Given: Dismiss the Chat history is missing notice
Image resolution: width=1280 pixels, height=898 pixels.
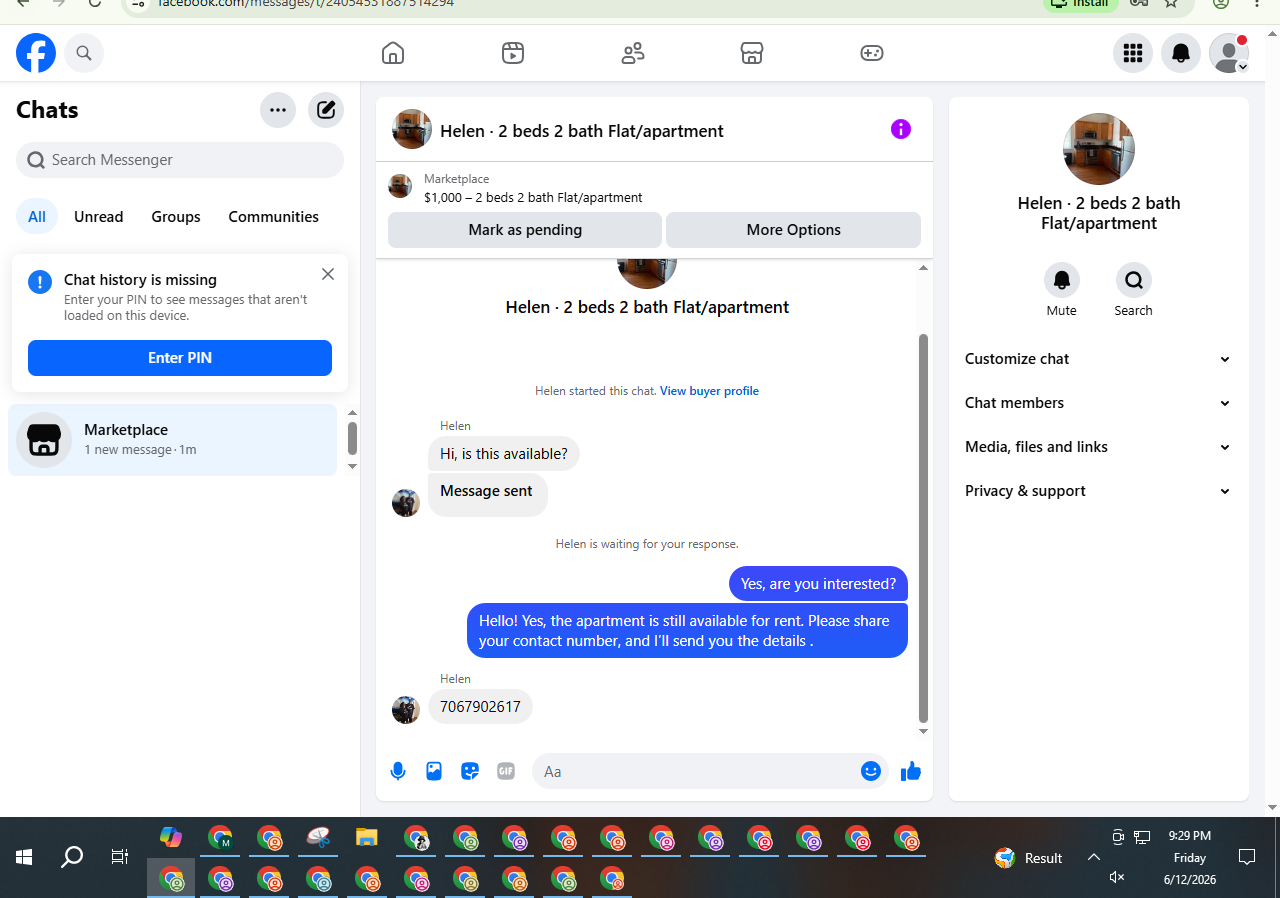Looking at the screenshot, I should [x=328, y=274].
